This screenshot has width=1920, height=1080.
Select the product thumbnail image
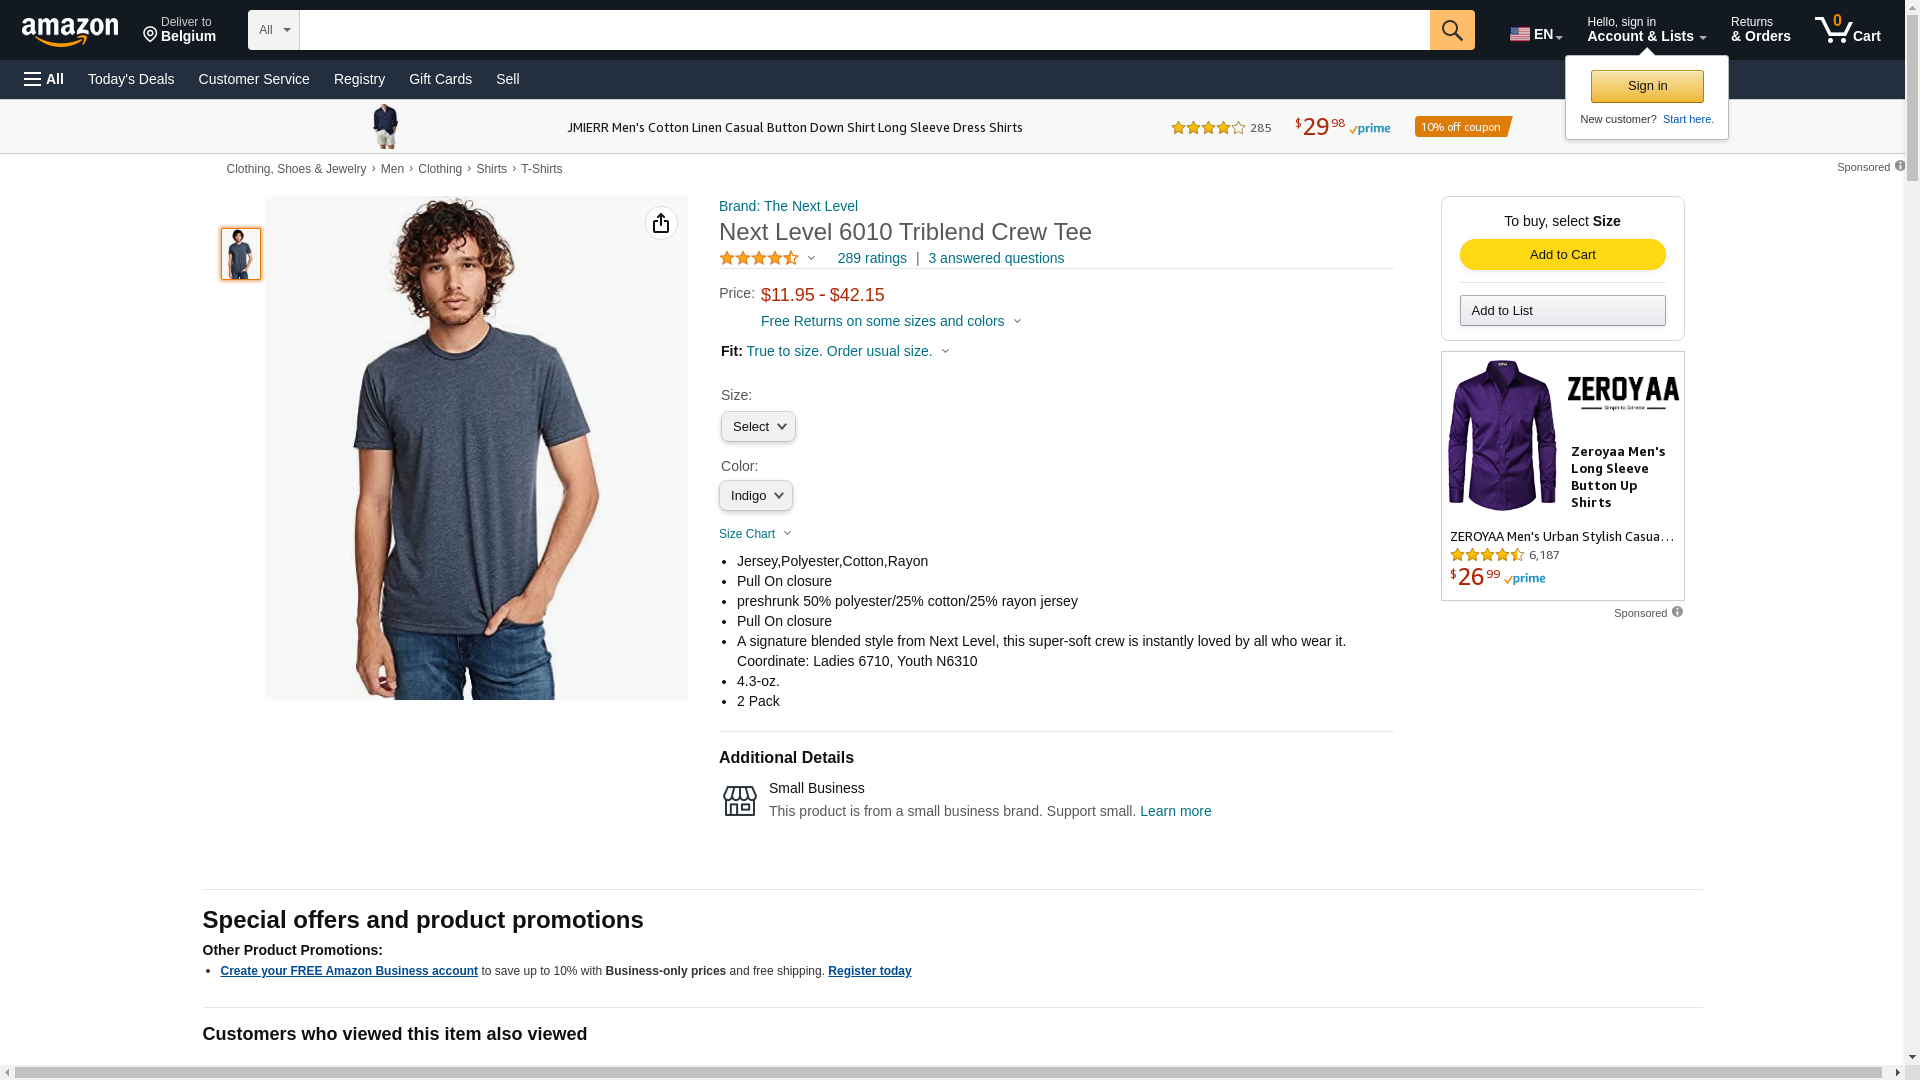coord(241,254)
